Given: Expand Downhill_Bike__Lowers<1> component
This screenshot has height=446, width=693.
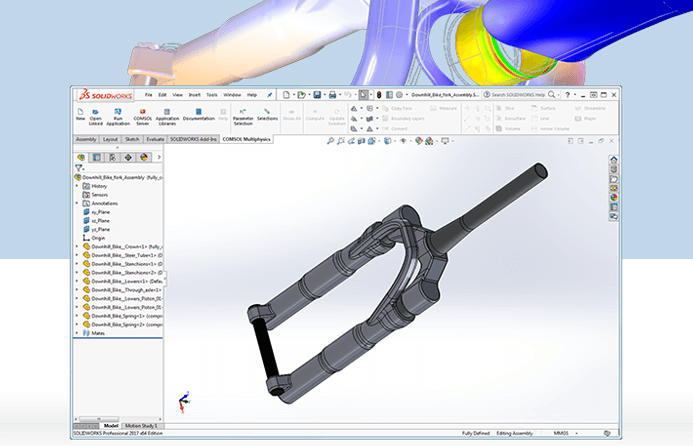Looking at the screenshot, I should tap(77, 281).
